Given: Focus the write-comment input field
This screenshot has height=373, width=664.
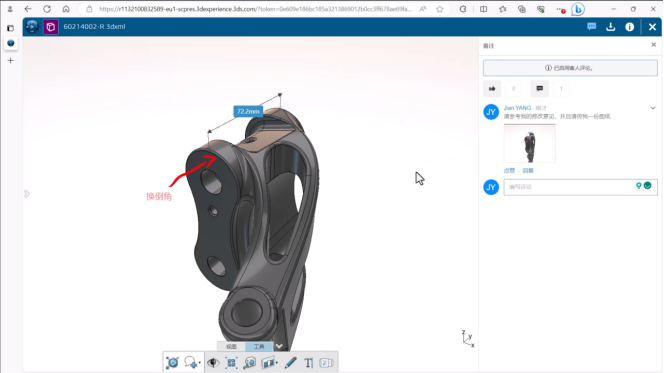Looking at the screenshot, I should [x=580, y=187].
